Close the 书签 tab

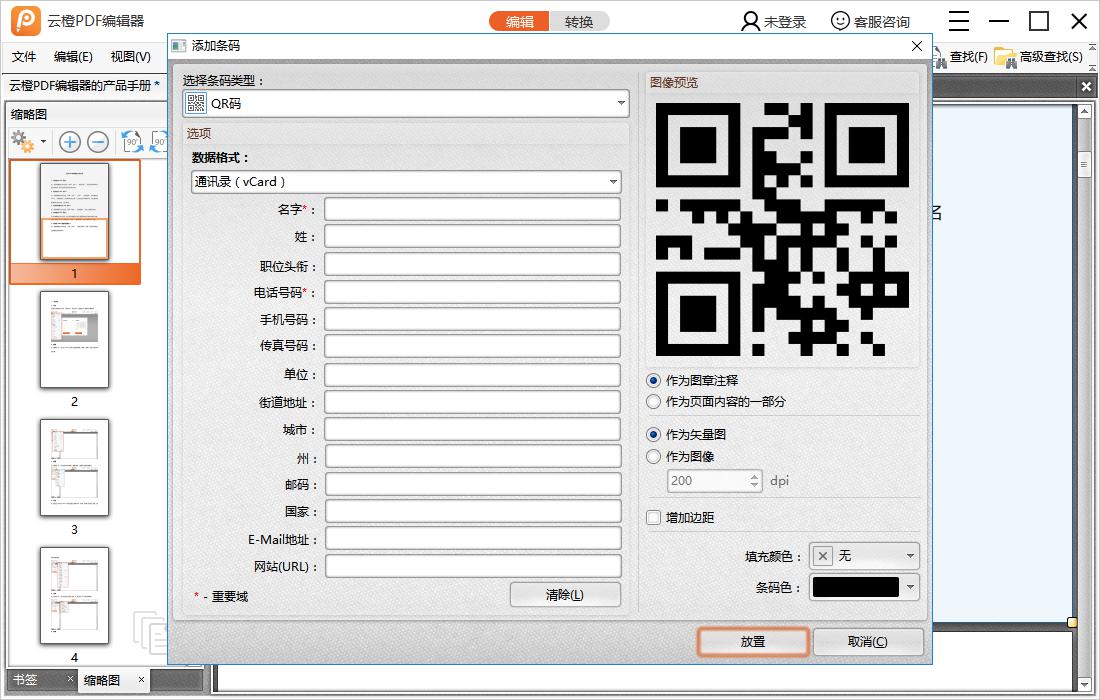[x=70, y=678]
